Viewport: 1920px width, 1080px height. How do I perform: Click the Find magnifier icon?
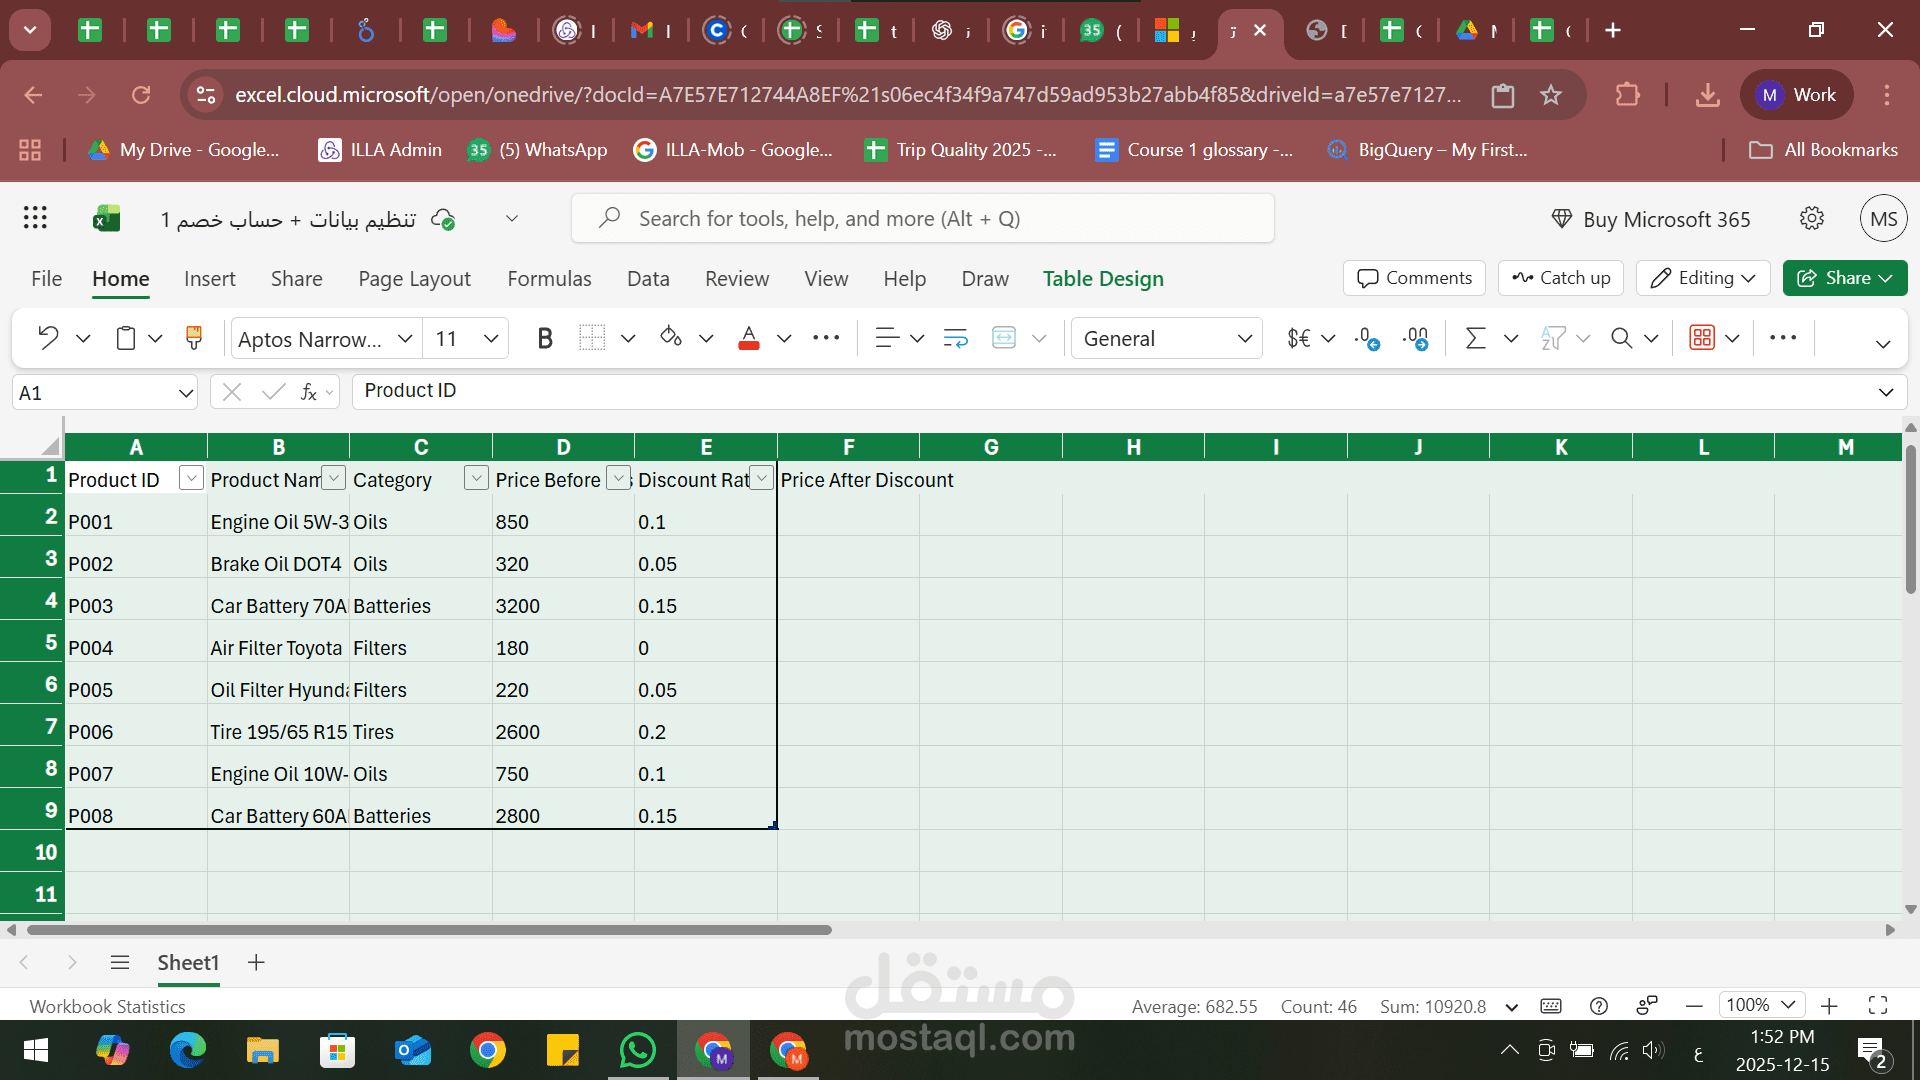click(x=1621, y=338)
